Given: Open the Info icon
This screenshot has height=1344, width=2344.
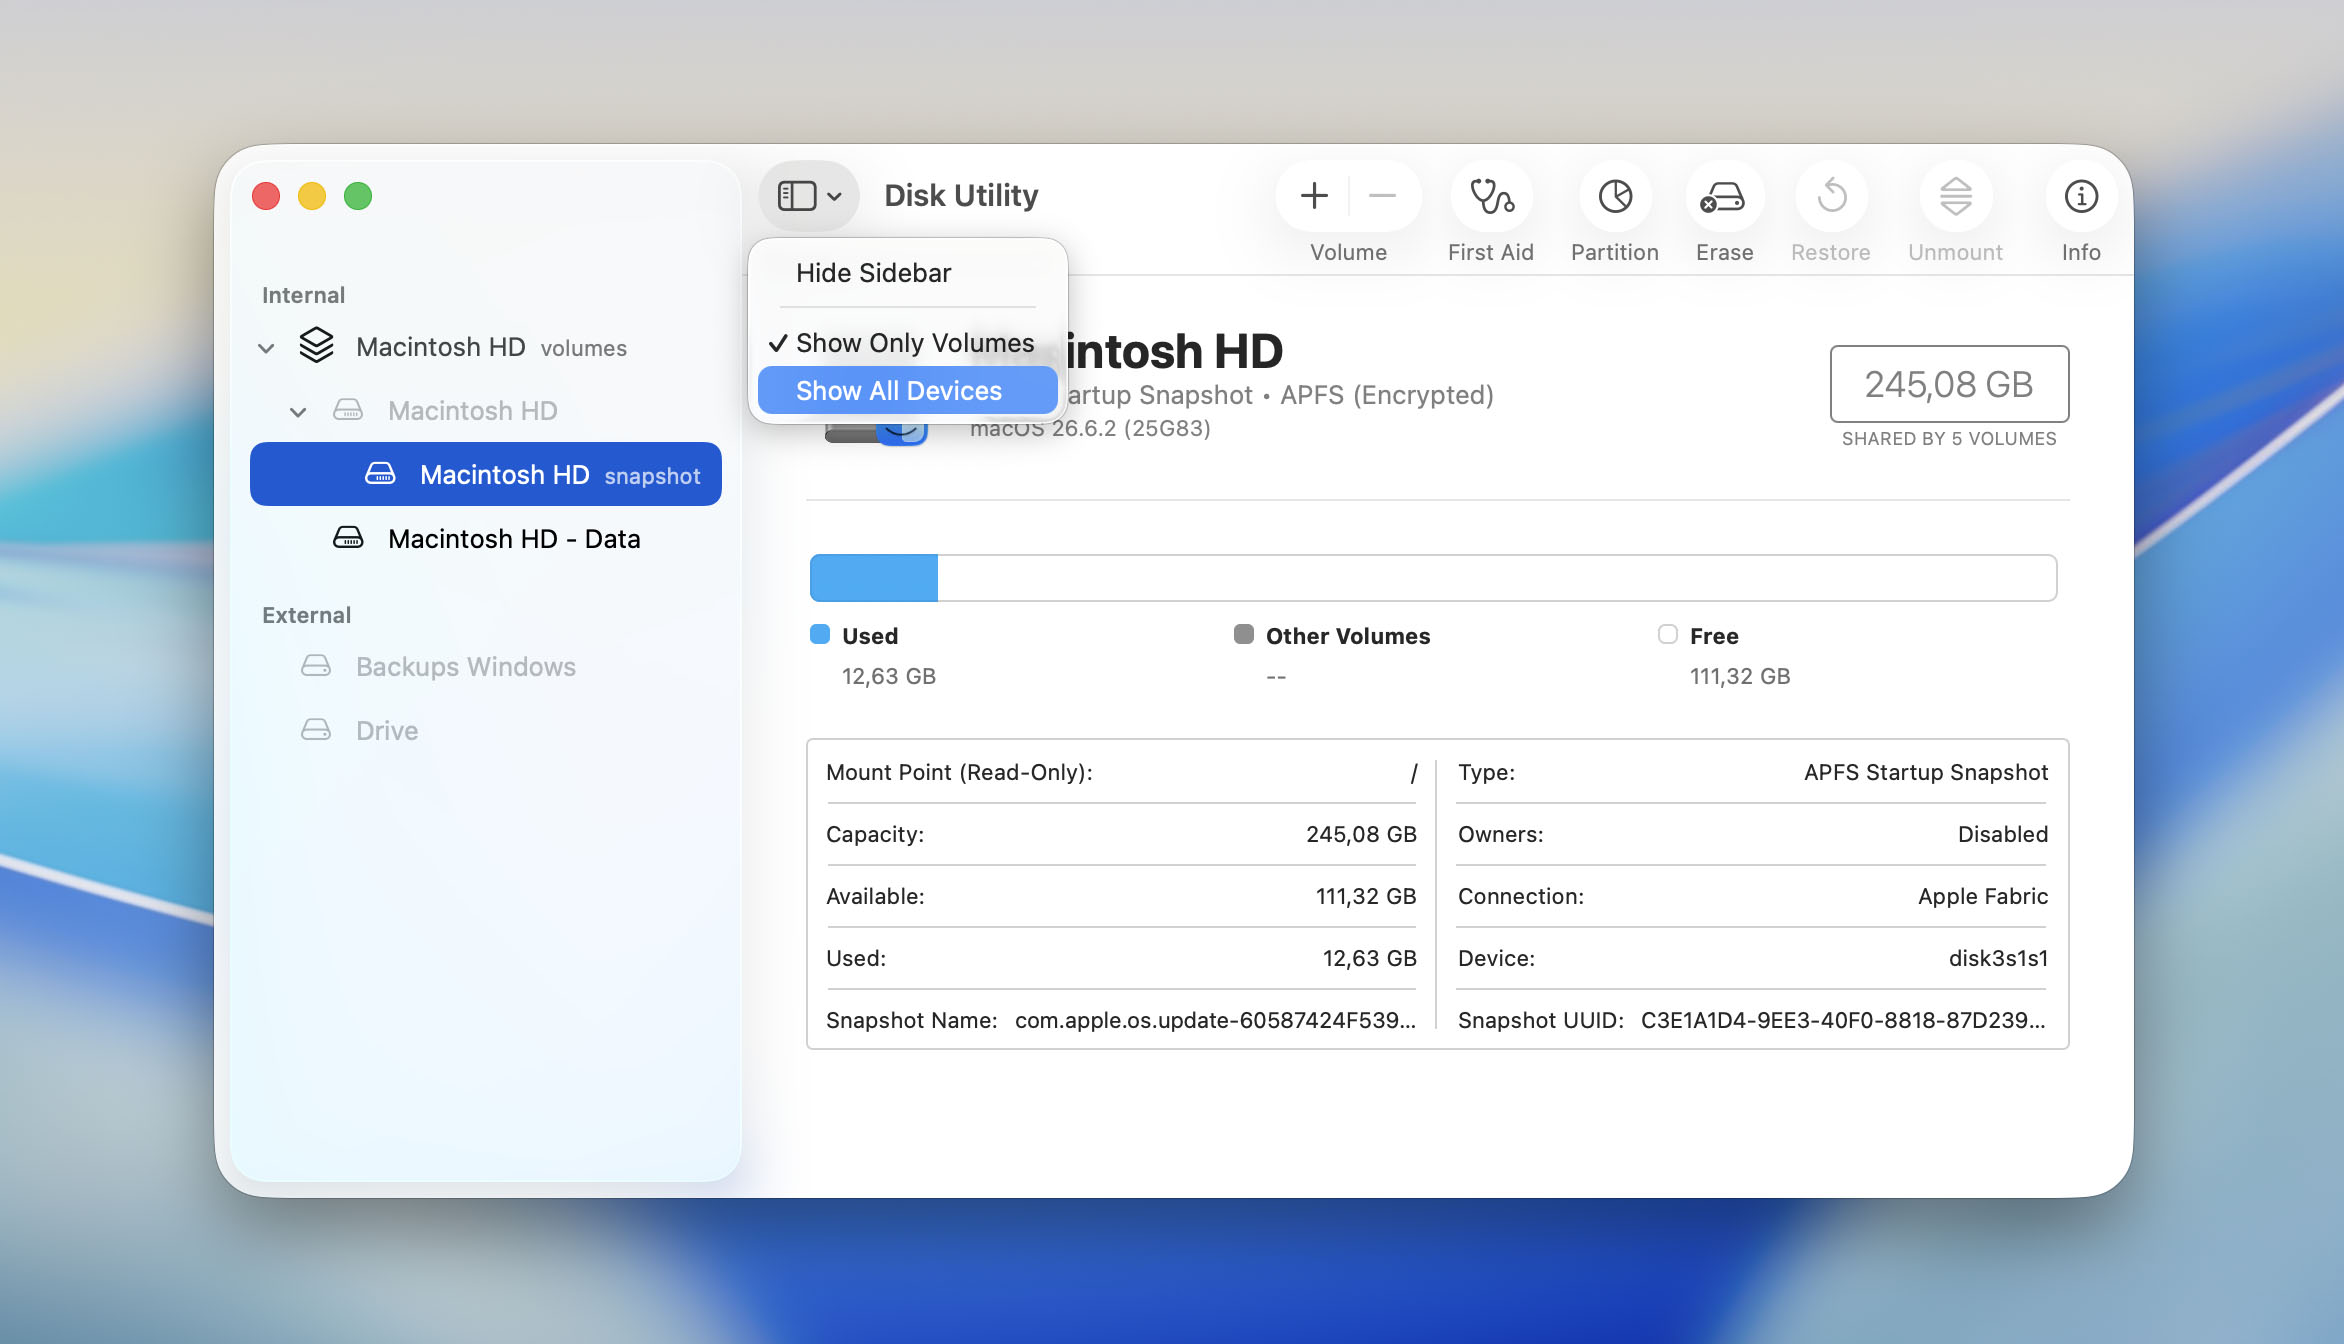Looking at the screenshot, I should point(2081,196).
